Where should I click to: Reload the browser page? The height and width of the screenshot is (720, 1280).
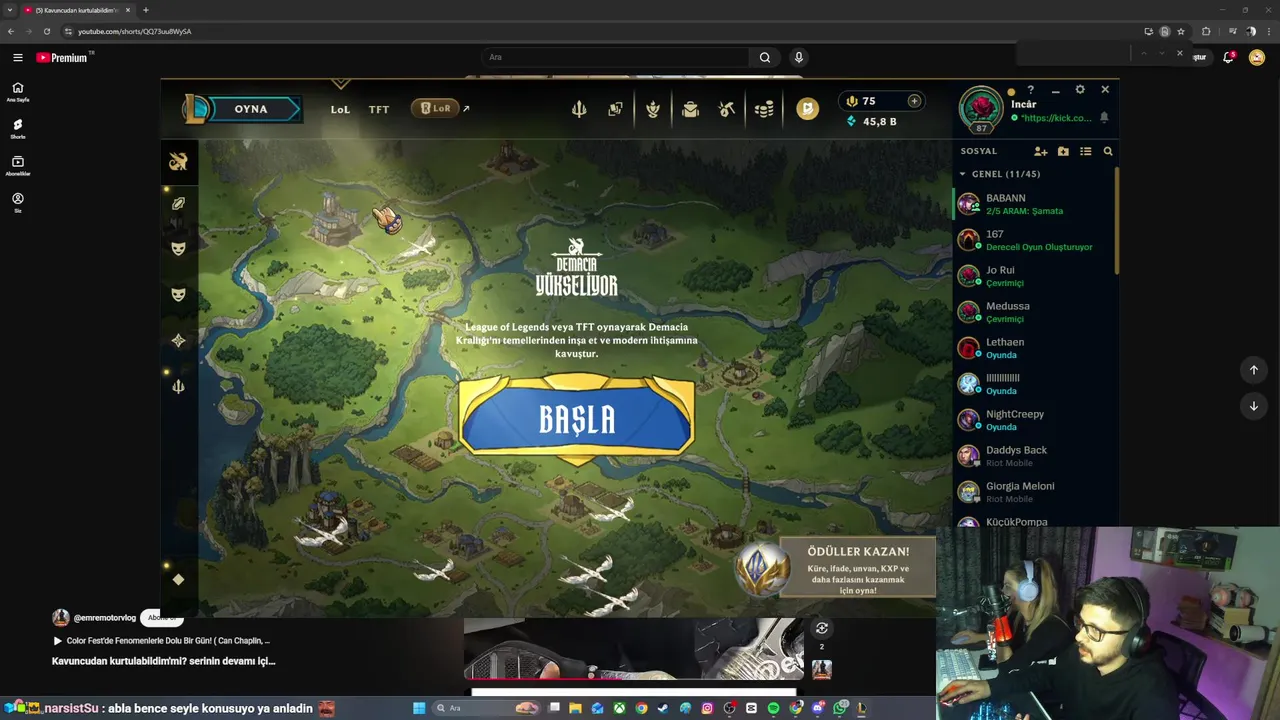(46, 31)
